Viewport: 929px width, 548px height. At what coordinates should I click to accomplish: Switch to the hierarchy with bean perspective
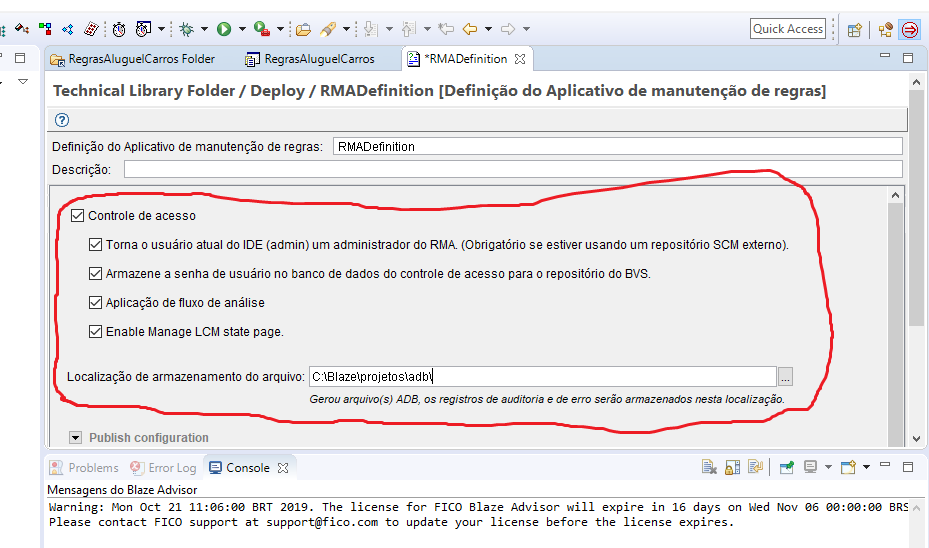click(x=886, y=30)
